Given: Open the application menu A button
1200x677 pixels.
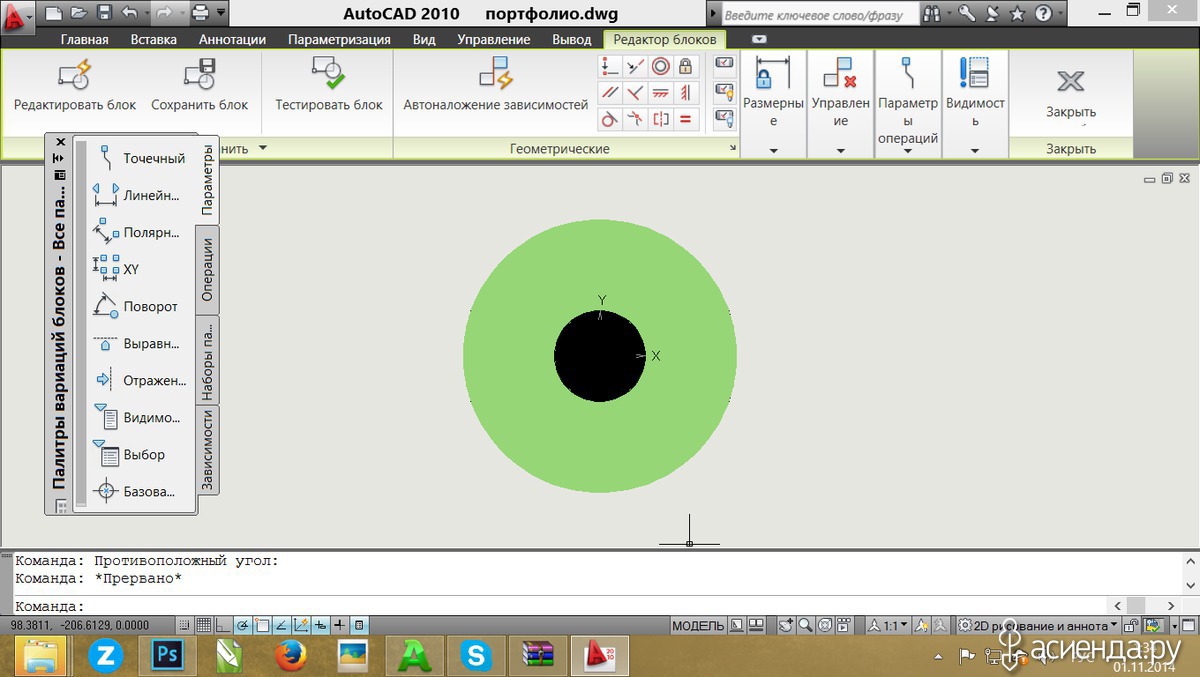Looking at the screenshot, I should pos(18,15).
